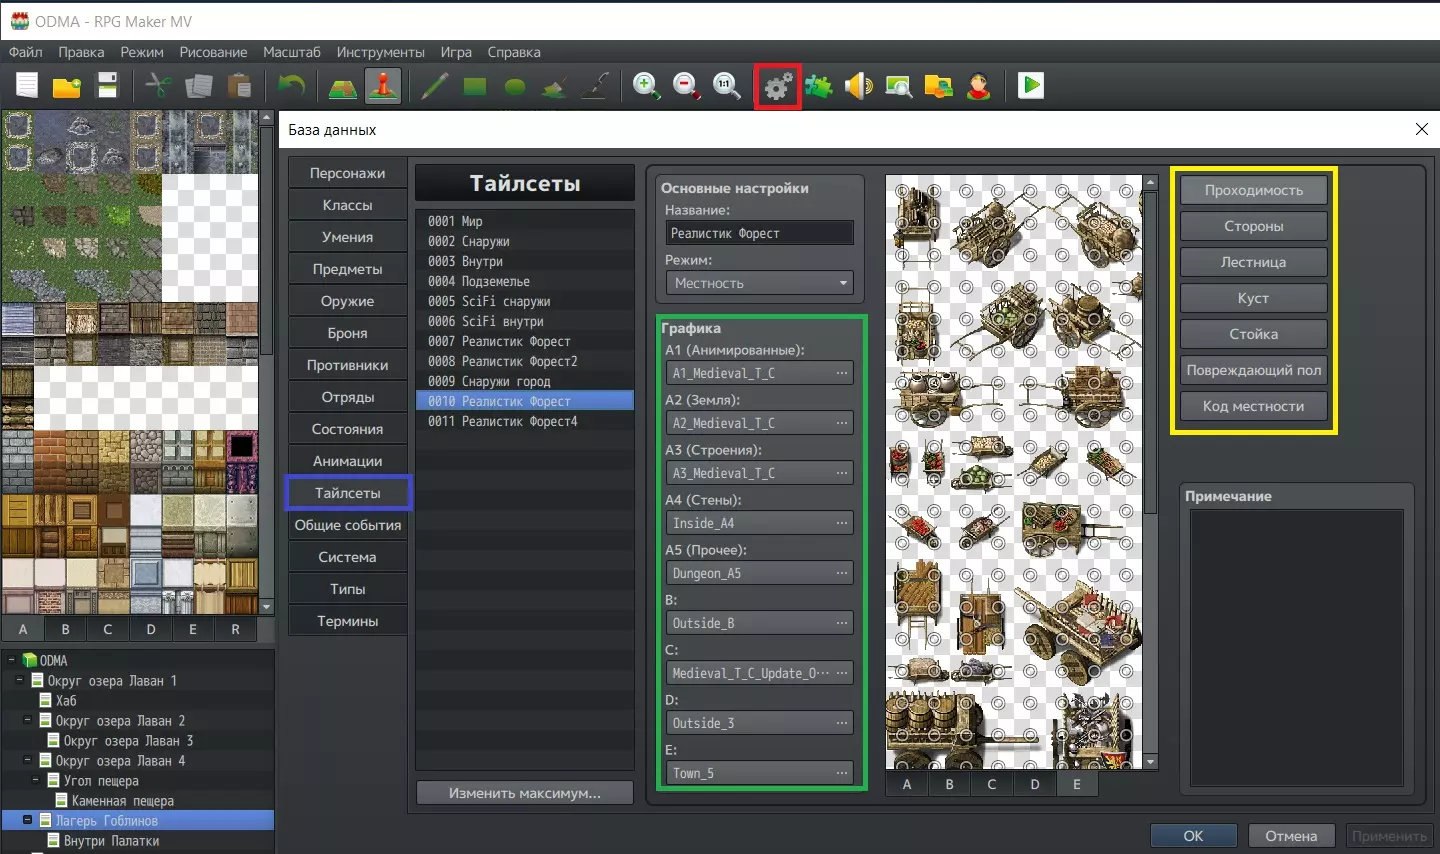
Task: Collapse the Угол пещера map tree node
Action: (36, 780)
